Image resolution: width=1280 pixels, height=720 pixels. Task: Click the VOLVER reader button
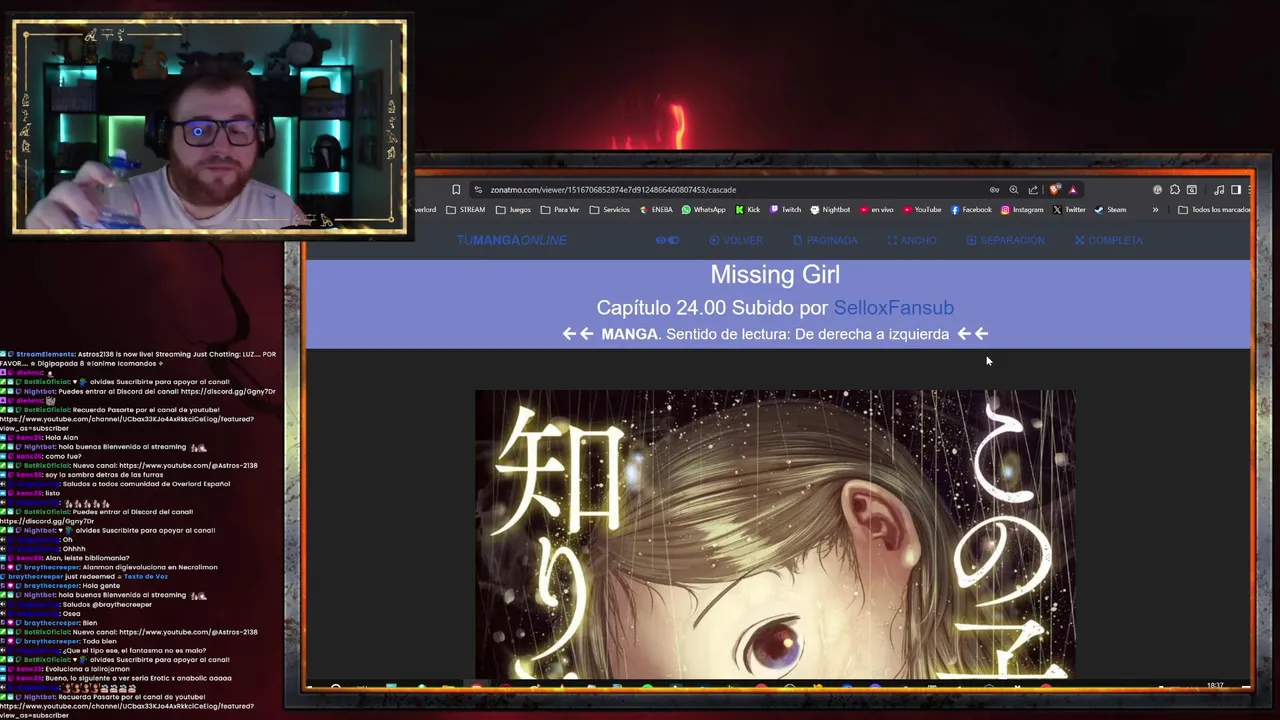736,240
